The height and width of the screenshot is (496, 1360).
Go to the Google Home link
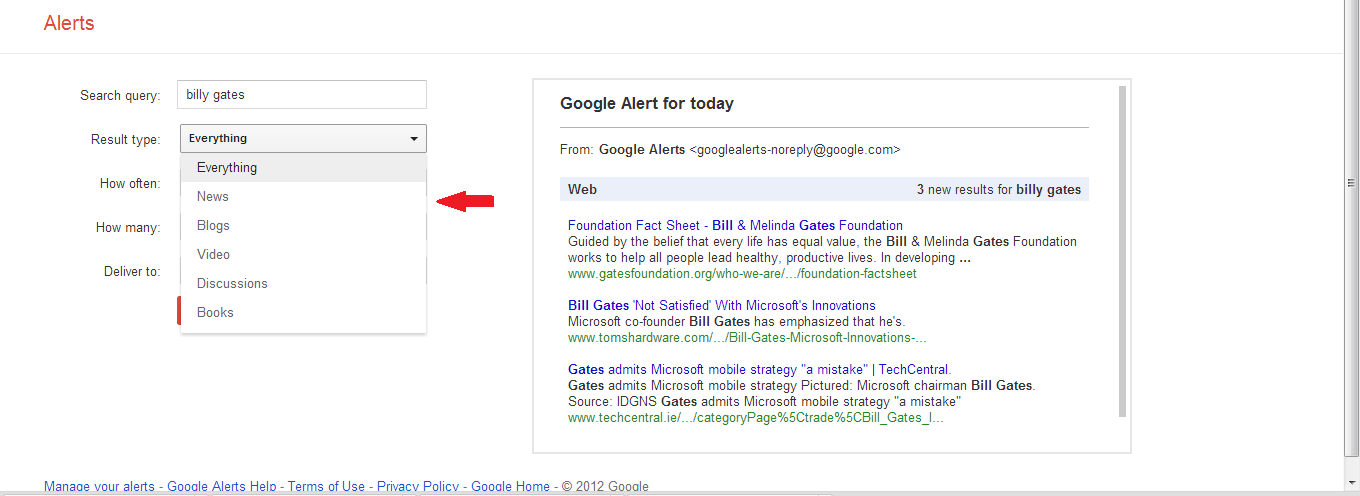tap(511, 487)
